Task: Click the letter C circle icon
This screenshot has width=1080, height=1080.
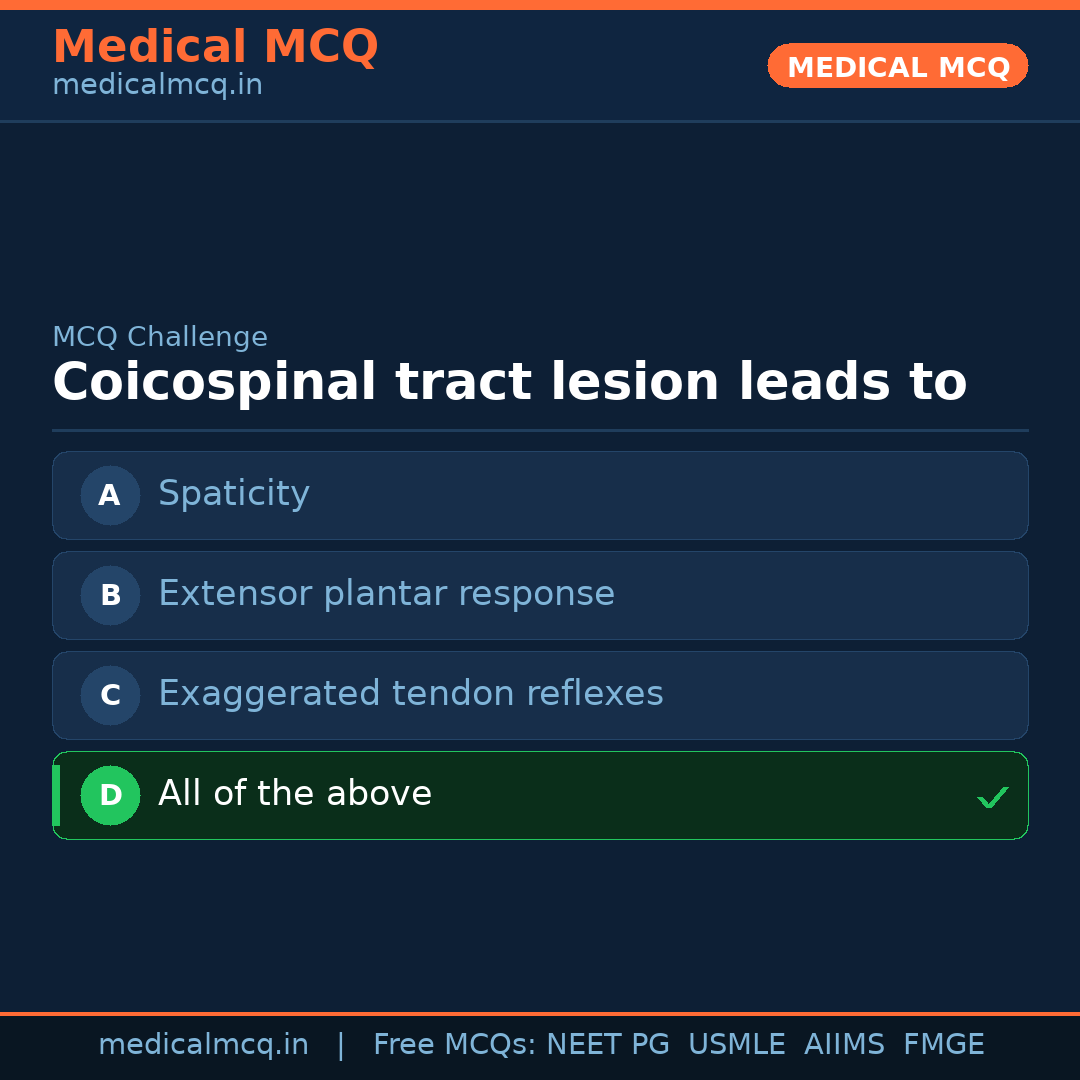Action: (x=110, y=695)
